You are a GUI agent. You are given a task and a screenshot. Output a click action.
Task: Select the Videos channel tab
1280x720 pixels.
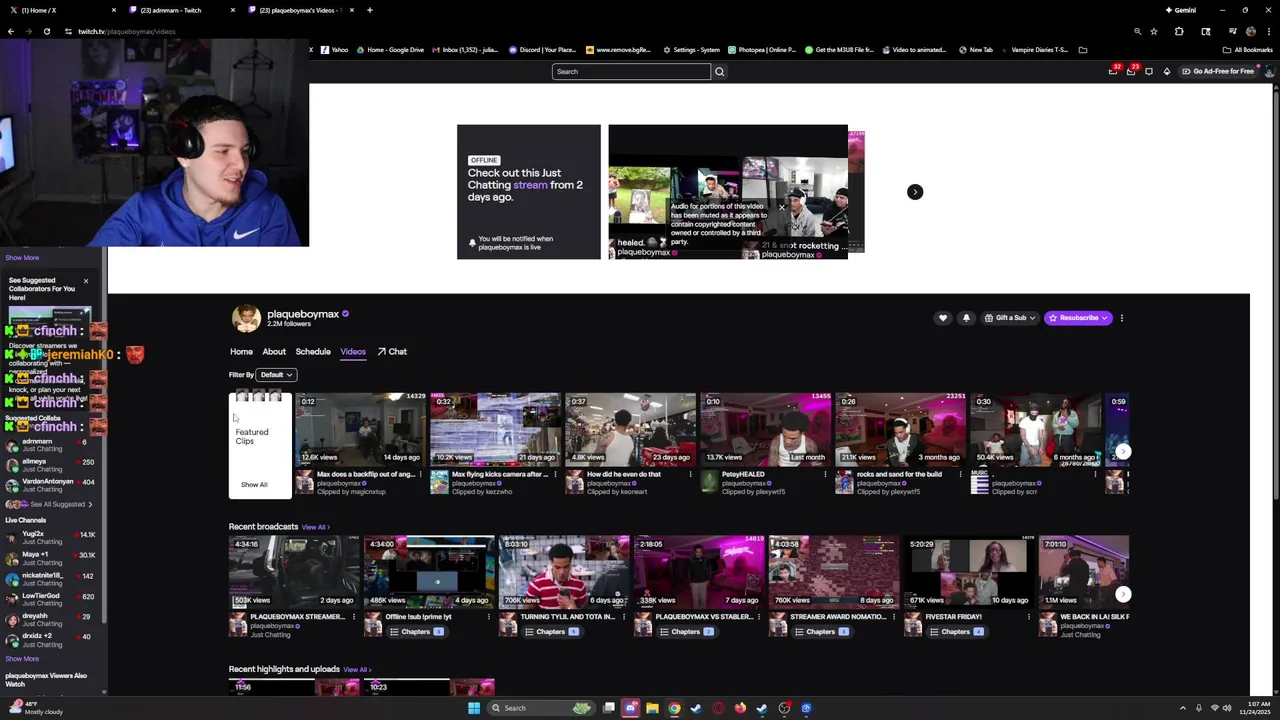[x=353, y=352]
